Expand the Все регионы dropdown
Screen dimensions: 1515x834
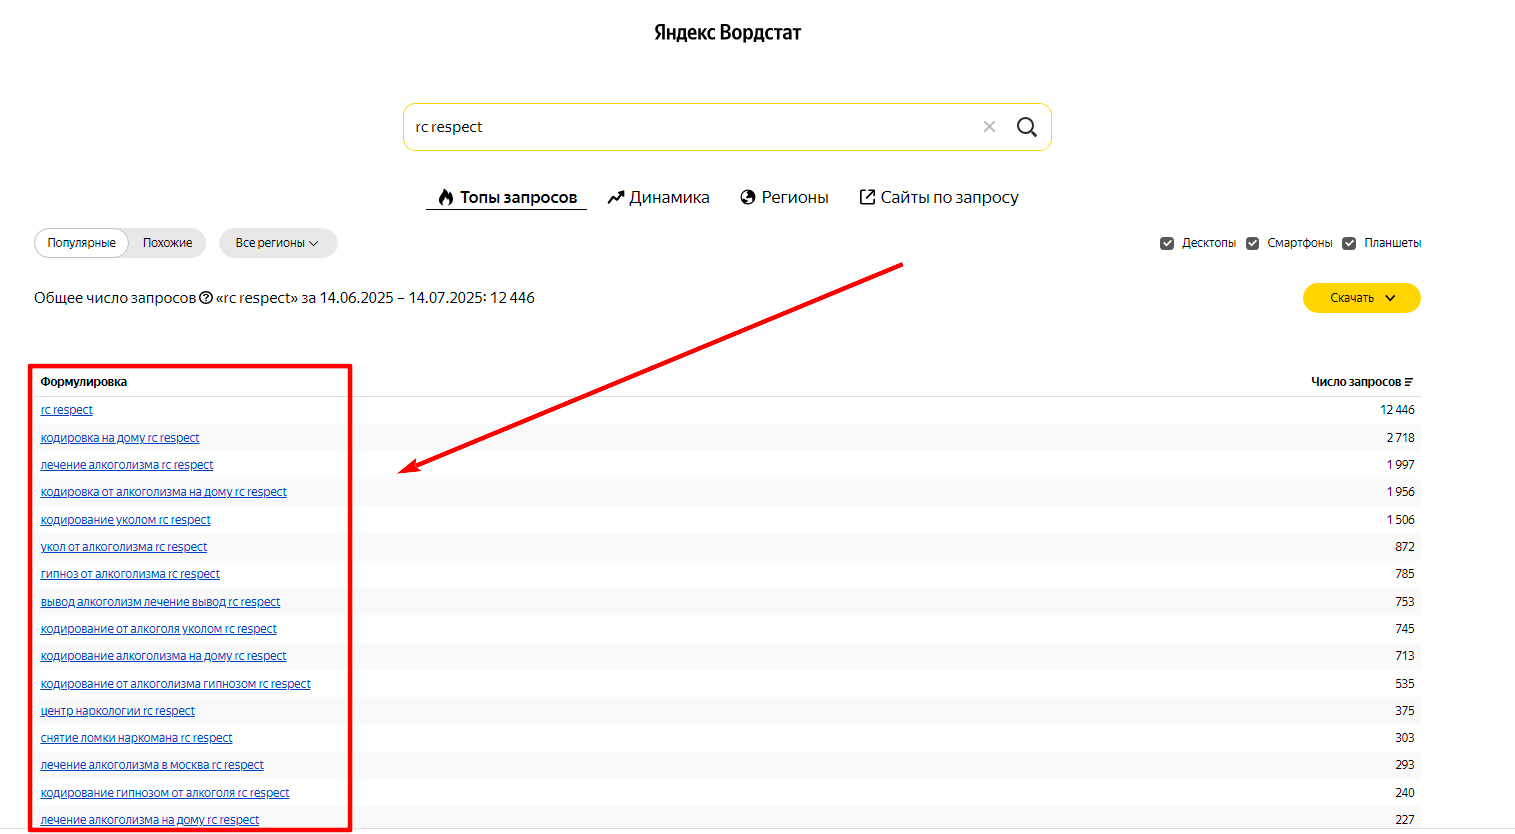(277, 243)
